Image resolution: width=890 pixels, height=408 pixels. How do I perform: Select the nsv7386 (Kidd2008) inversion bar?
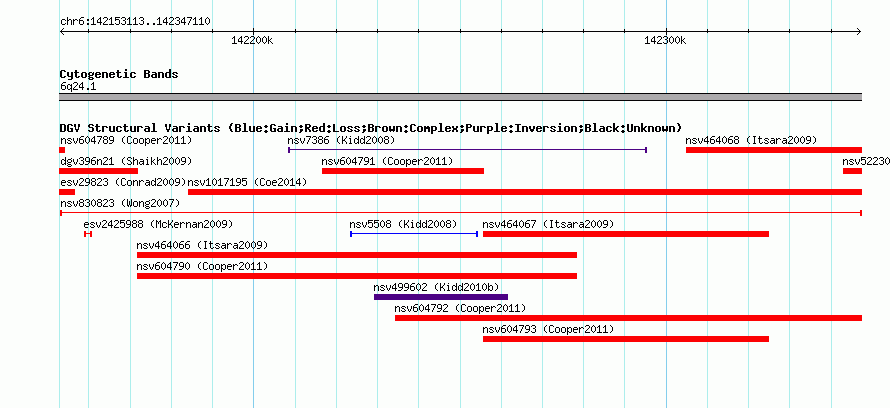[x=467, y=150]
